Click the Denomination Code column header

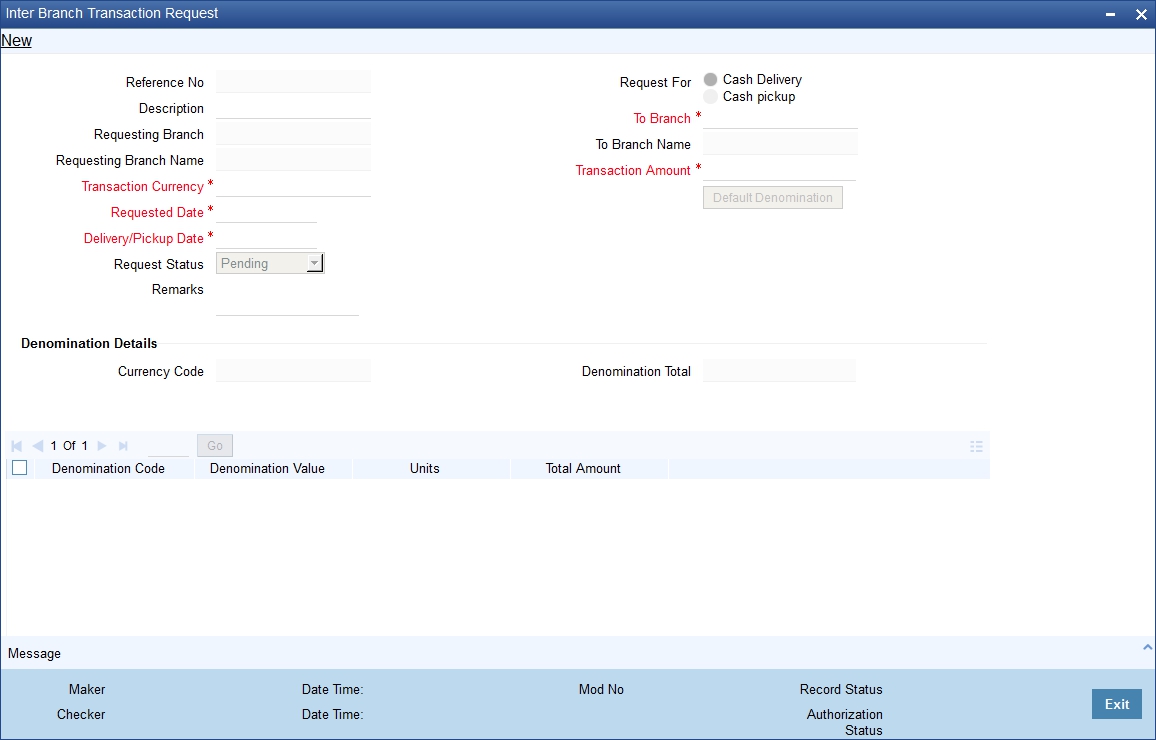[108, 469]
